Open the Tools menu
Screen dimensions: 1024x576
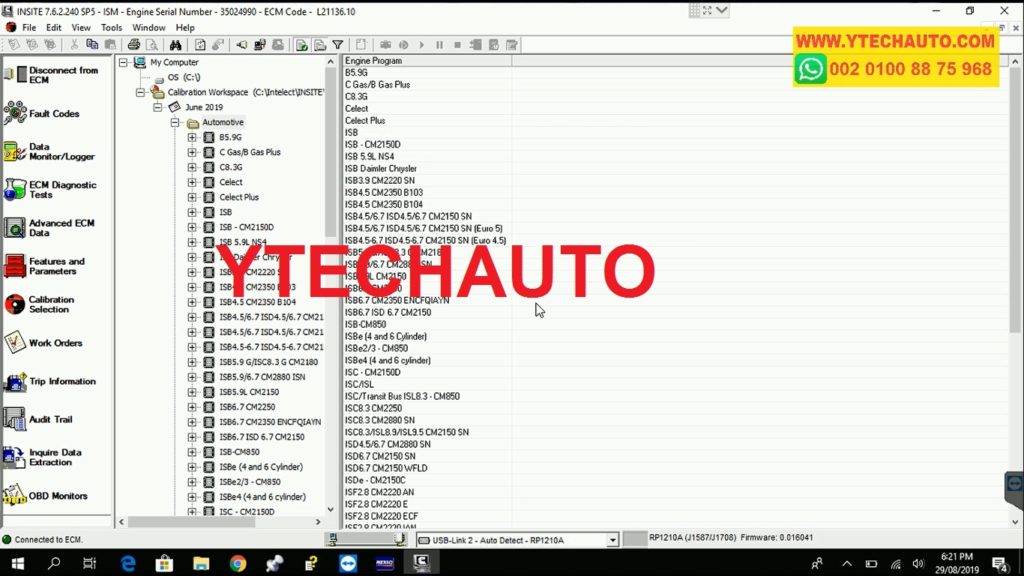tap(111, 27)
